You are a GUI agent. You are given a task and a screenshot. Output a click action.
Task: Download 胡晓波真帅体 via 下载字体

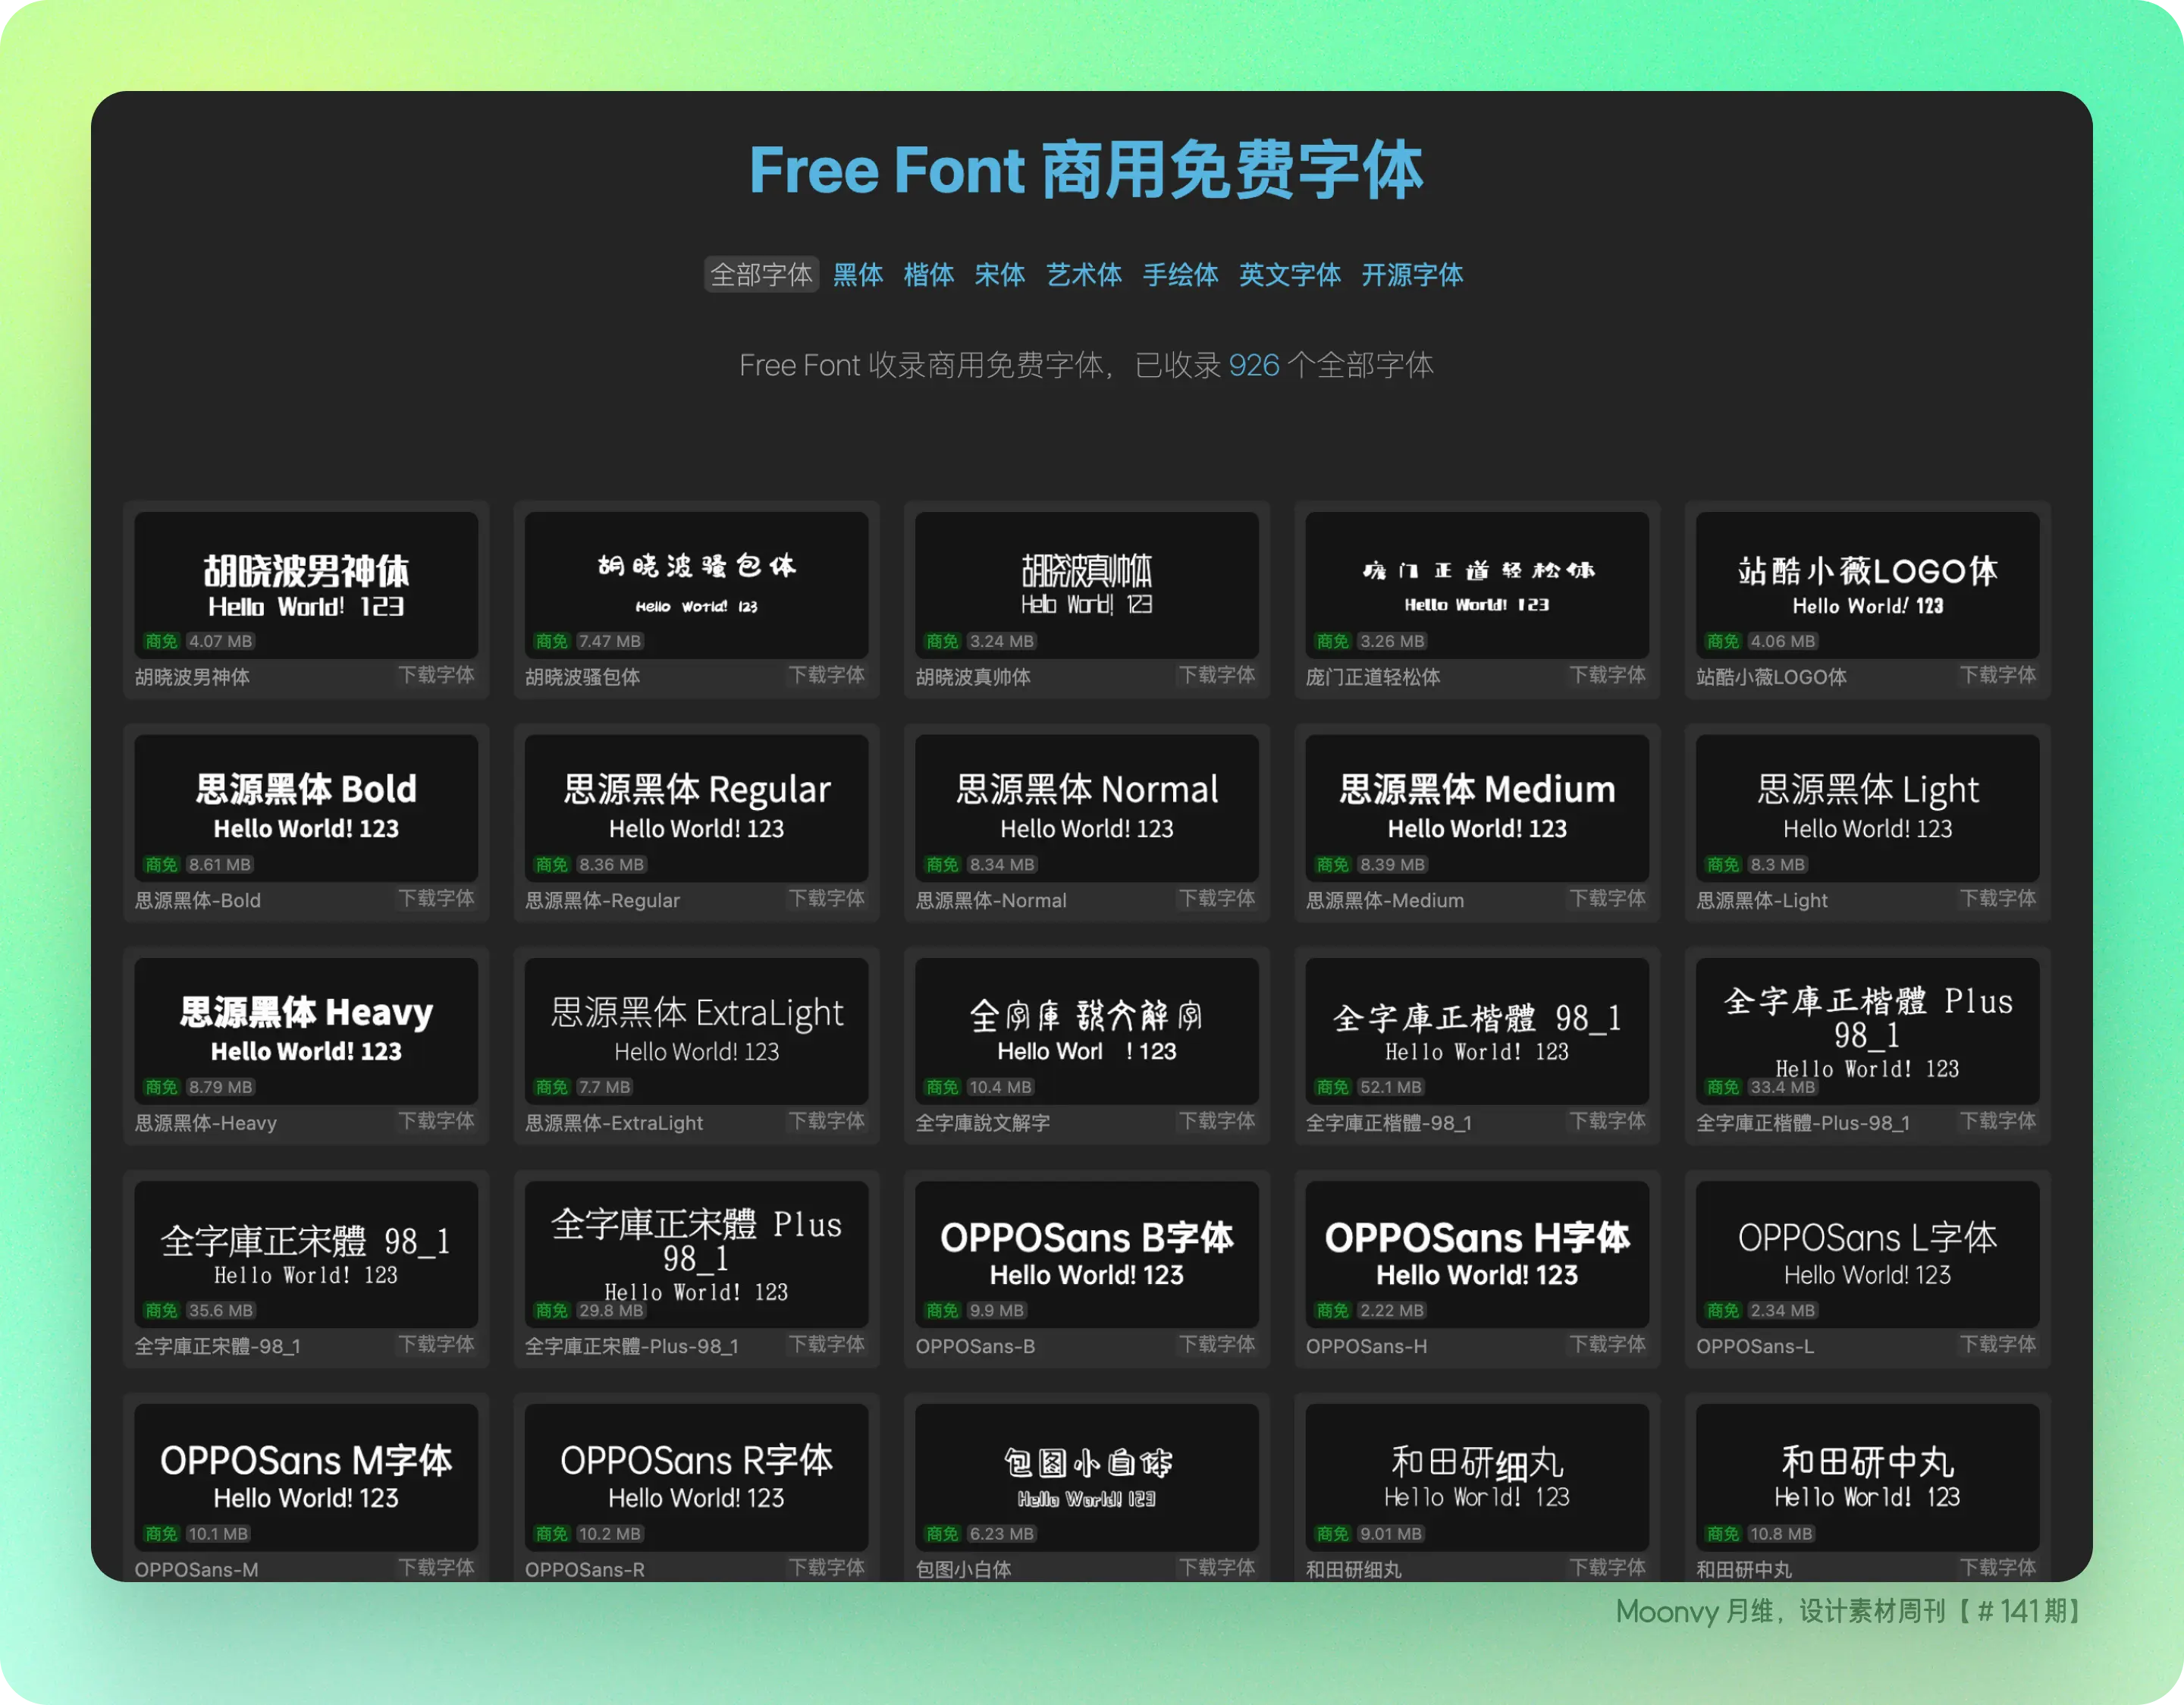pyautogui.click(x=1216, y=675)
